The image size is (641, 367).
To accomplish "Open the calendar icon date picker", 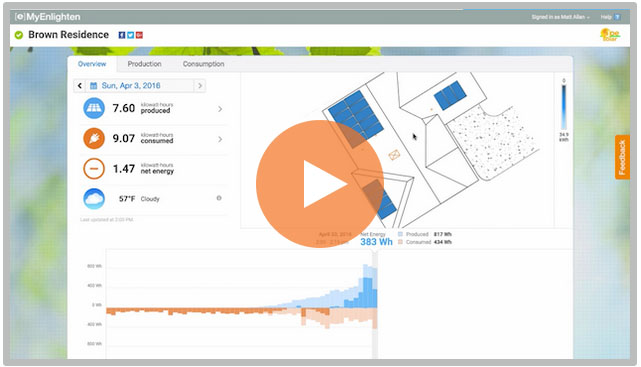I will pos(93,86).
